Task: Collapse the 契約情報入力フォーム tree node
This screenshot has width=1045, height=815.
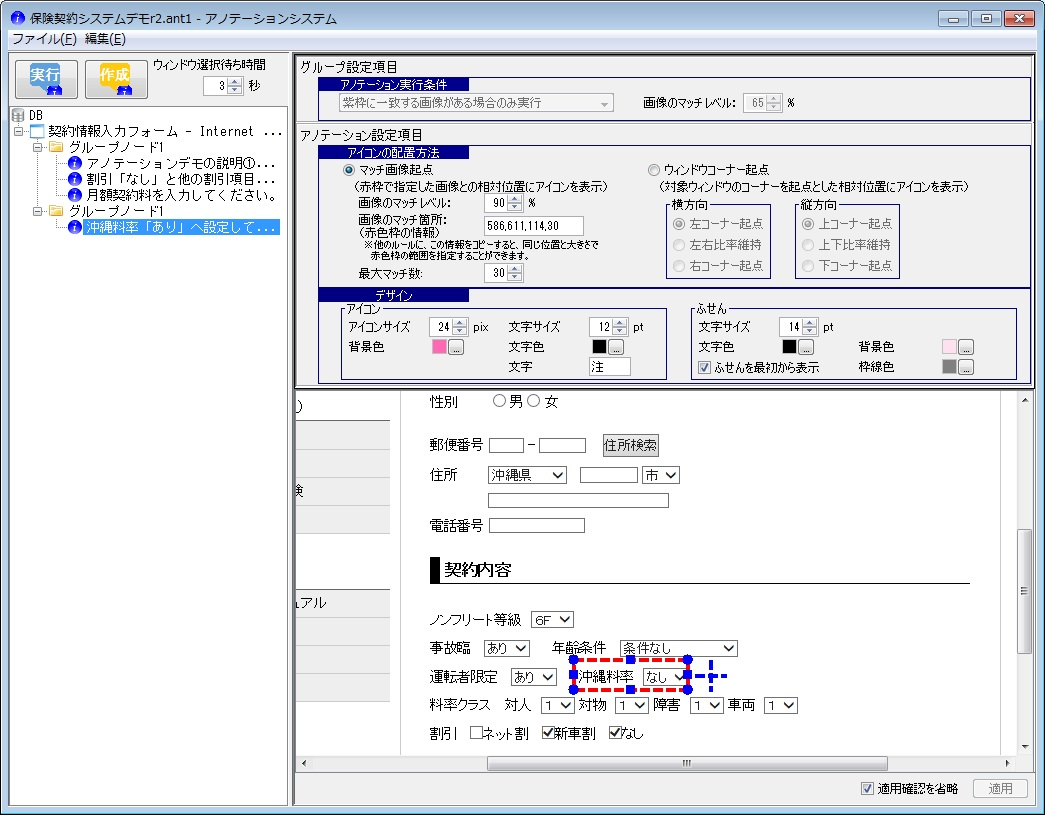Action: point(19,131)
